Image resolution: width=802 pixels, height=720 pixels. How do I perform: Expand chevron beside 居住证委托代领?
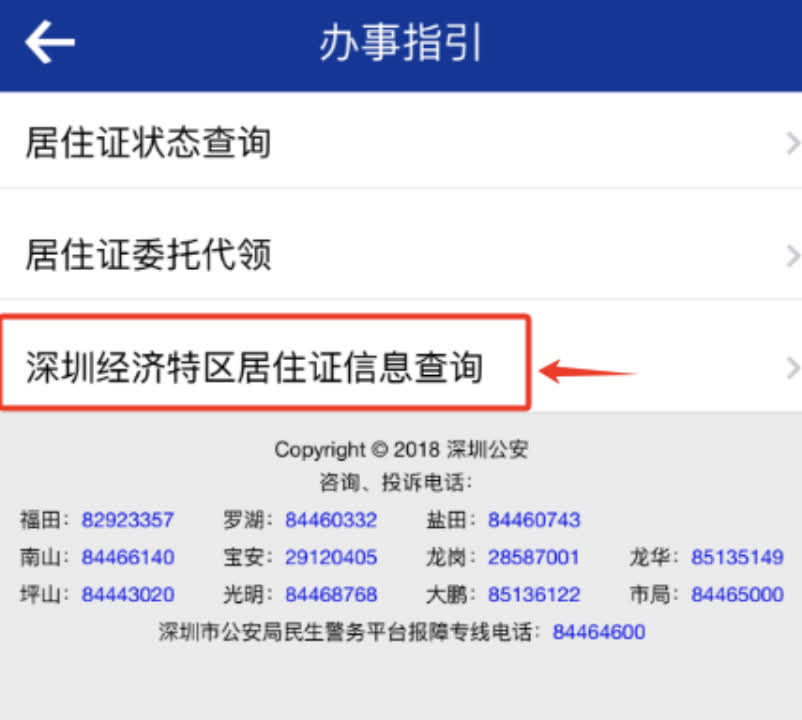click(793, 256)
